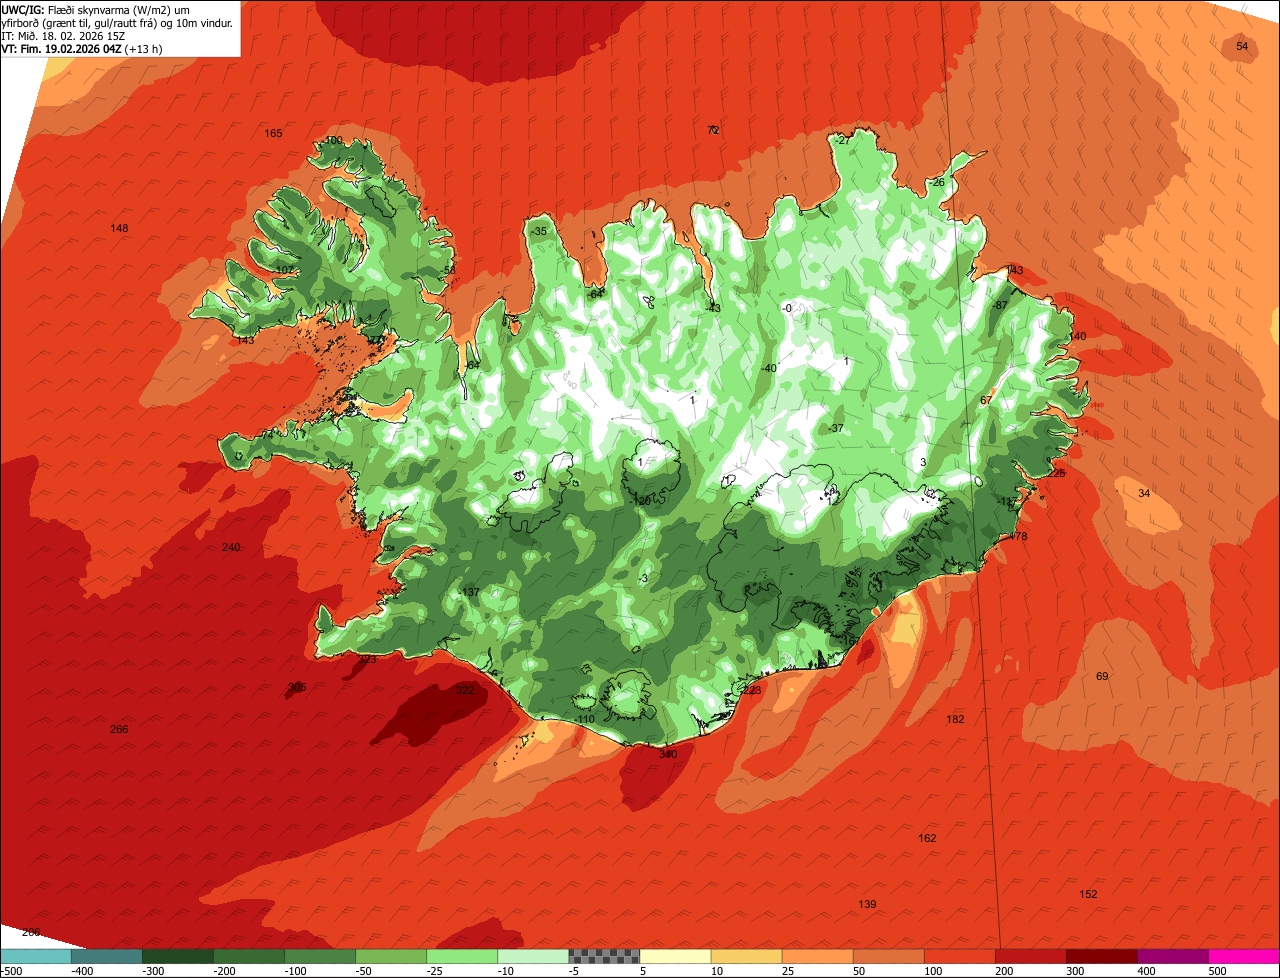The image size is (1280, 978).
Task: Click the map value 152
Action: pyautogui.click(x=1088, y=895)
